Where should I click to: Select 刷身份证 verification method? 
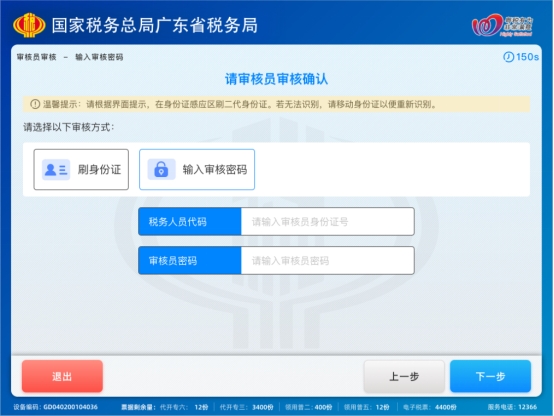(81, 170)
